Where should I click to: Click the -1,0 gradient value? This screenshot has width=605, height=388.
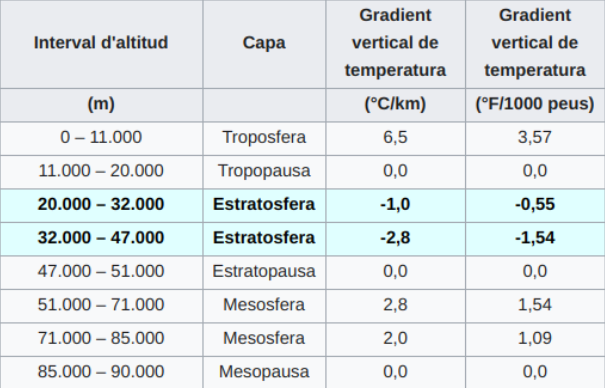click(395, 205)
